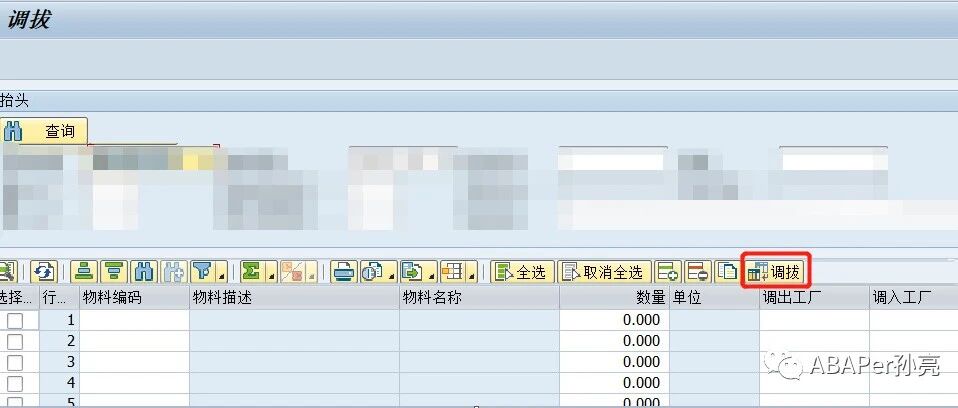The width and height of the screenshot is (958, 408).
Task: Click the copy row icon
Action: point(727,271)
